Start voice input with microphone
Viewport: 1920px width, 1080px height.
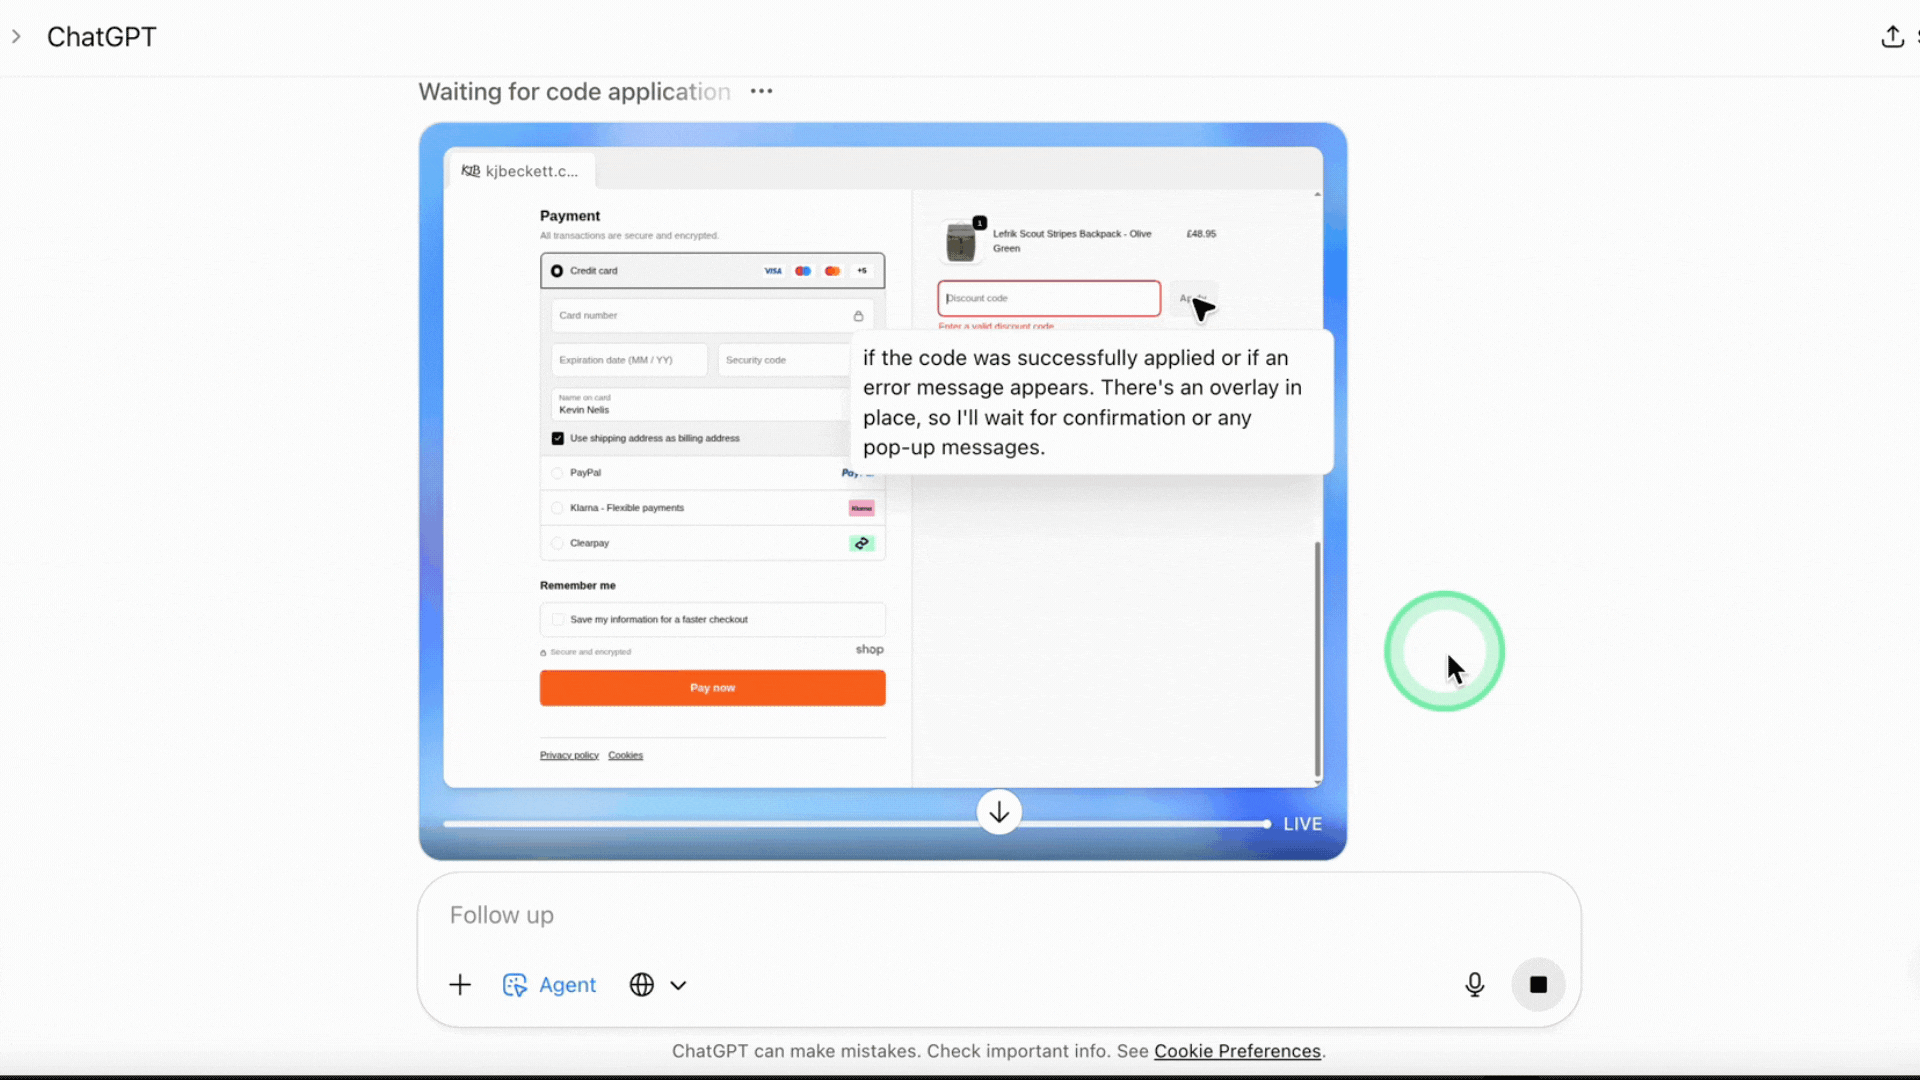click(x=1474, y=985)
